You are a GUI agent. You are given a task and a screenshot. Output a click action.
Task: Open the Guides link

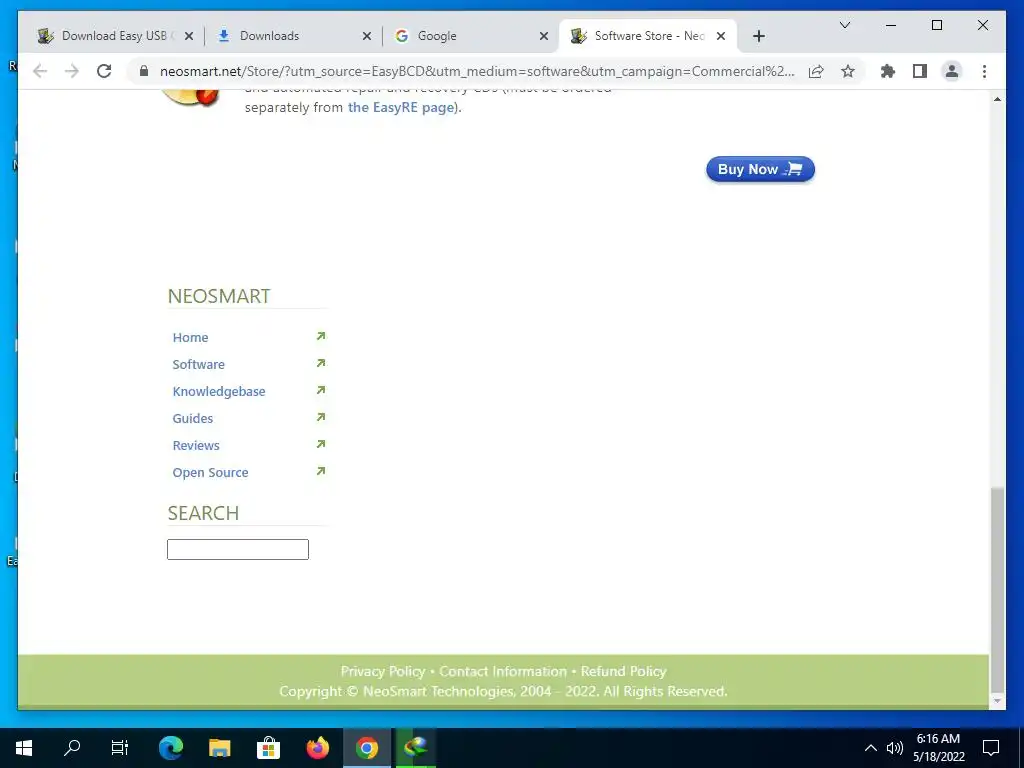coord(193,418)
